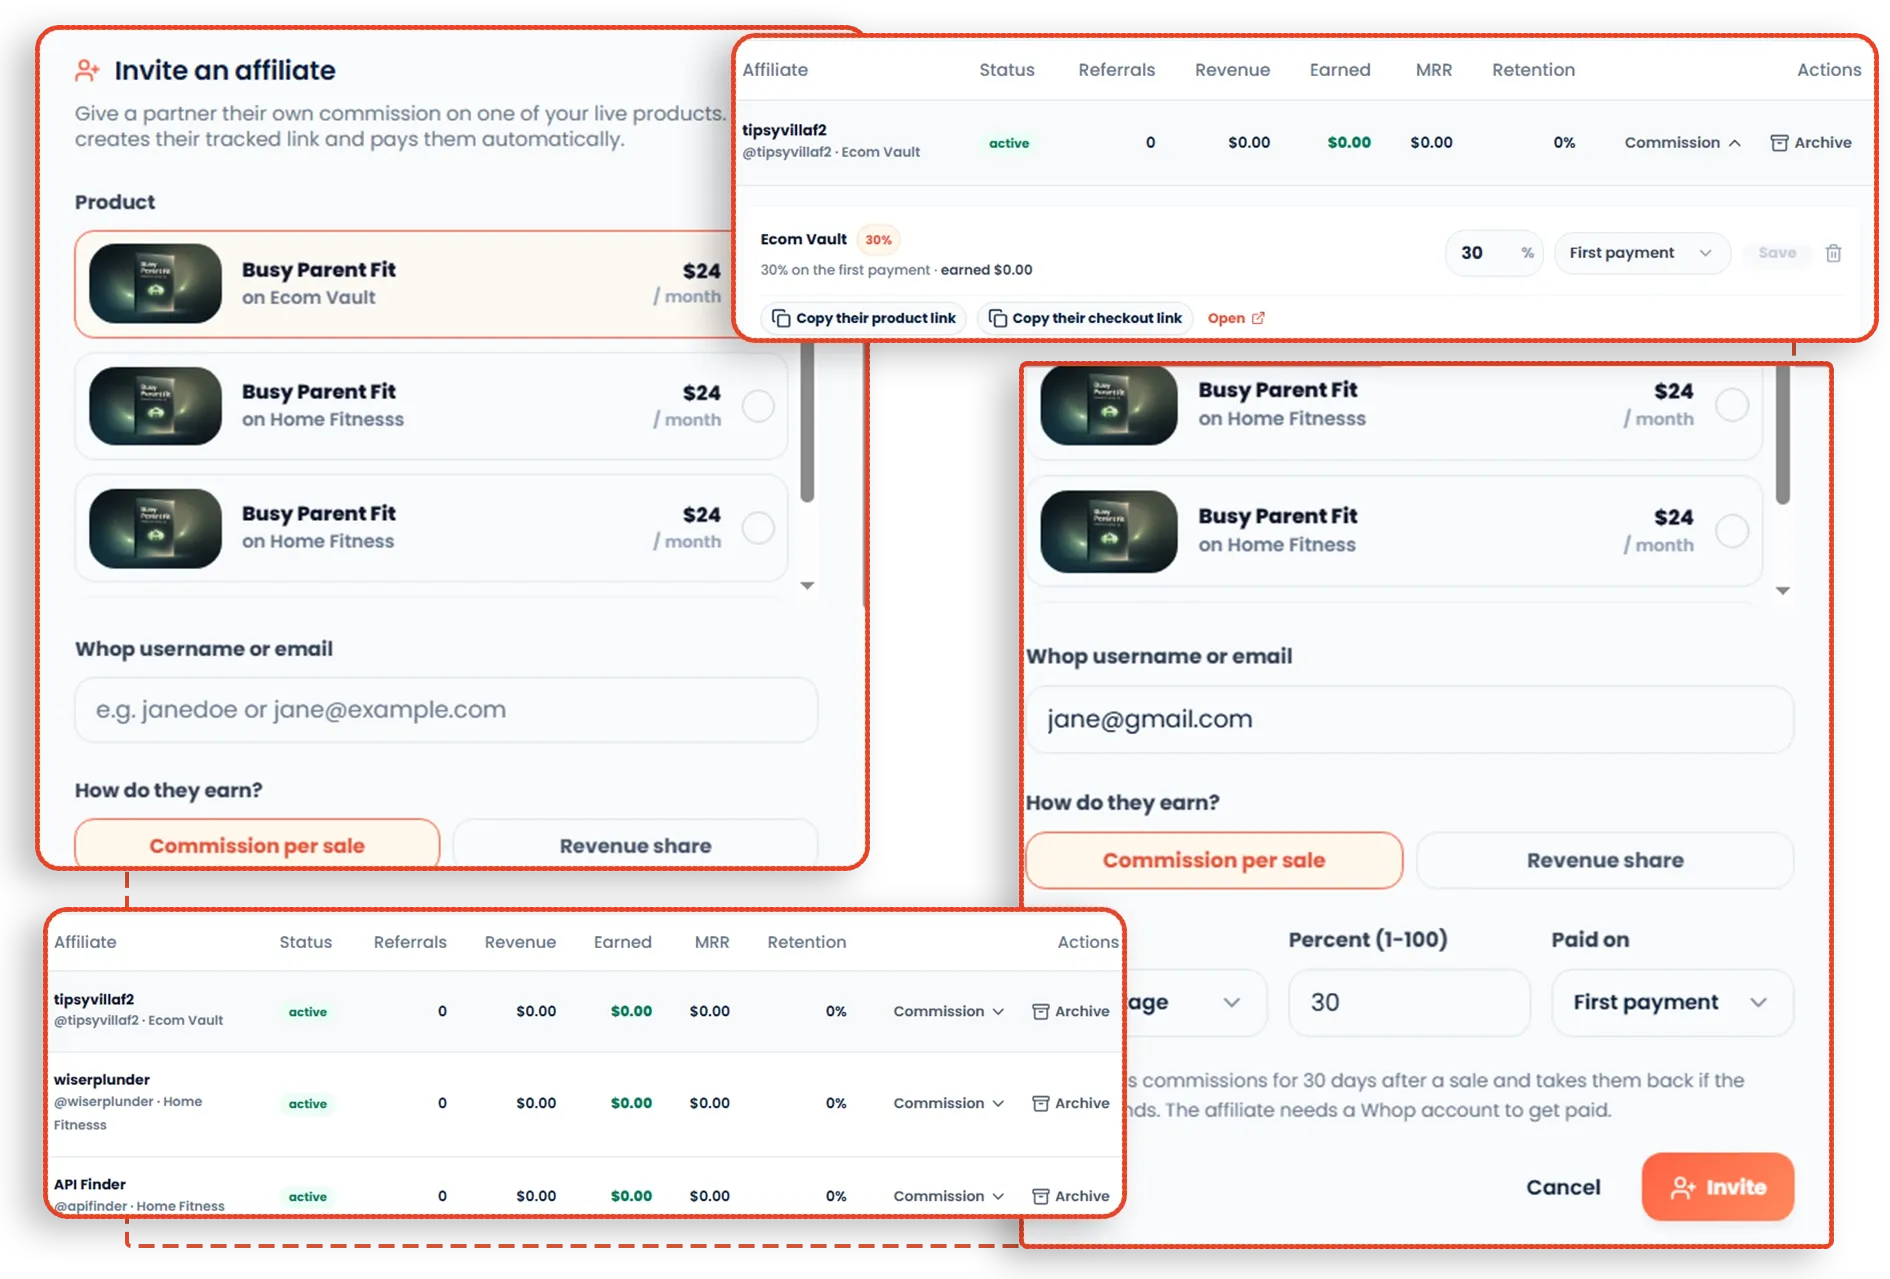Copy their product link
Image resolution: width=1890 pixels, height=1279 pixels.
(x=864, y=318)
